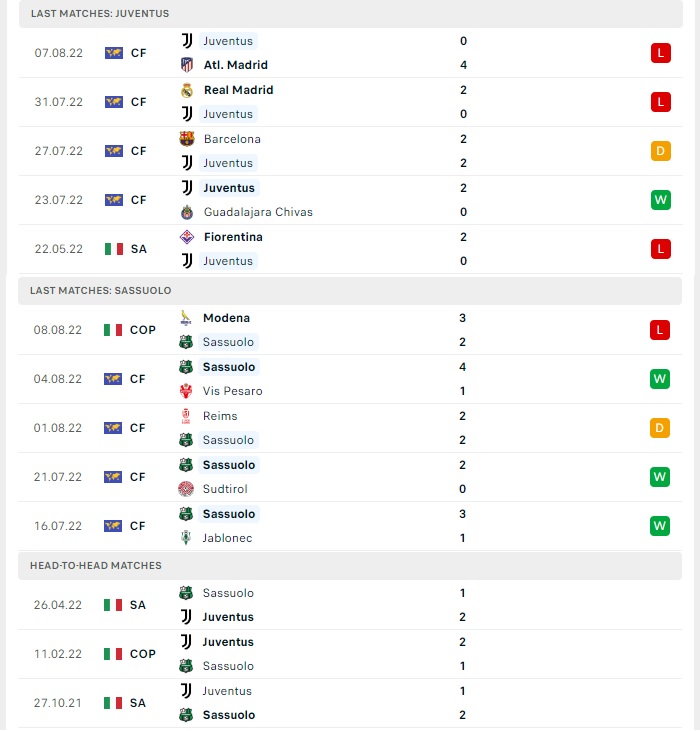The image size is (700, 731).
Task: Click the Modena club crest
Action: (x=186, y=318)
